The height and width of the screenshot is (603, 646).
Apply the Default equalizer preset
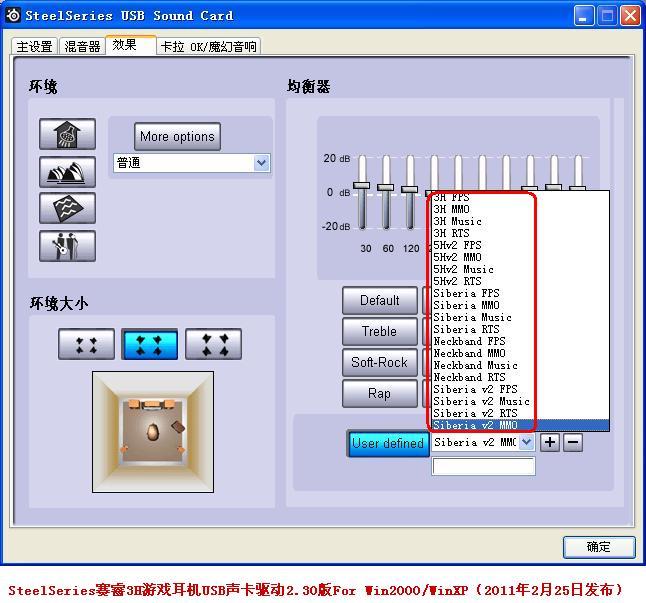pos(379,300)
